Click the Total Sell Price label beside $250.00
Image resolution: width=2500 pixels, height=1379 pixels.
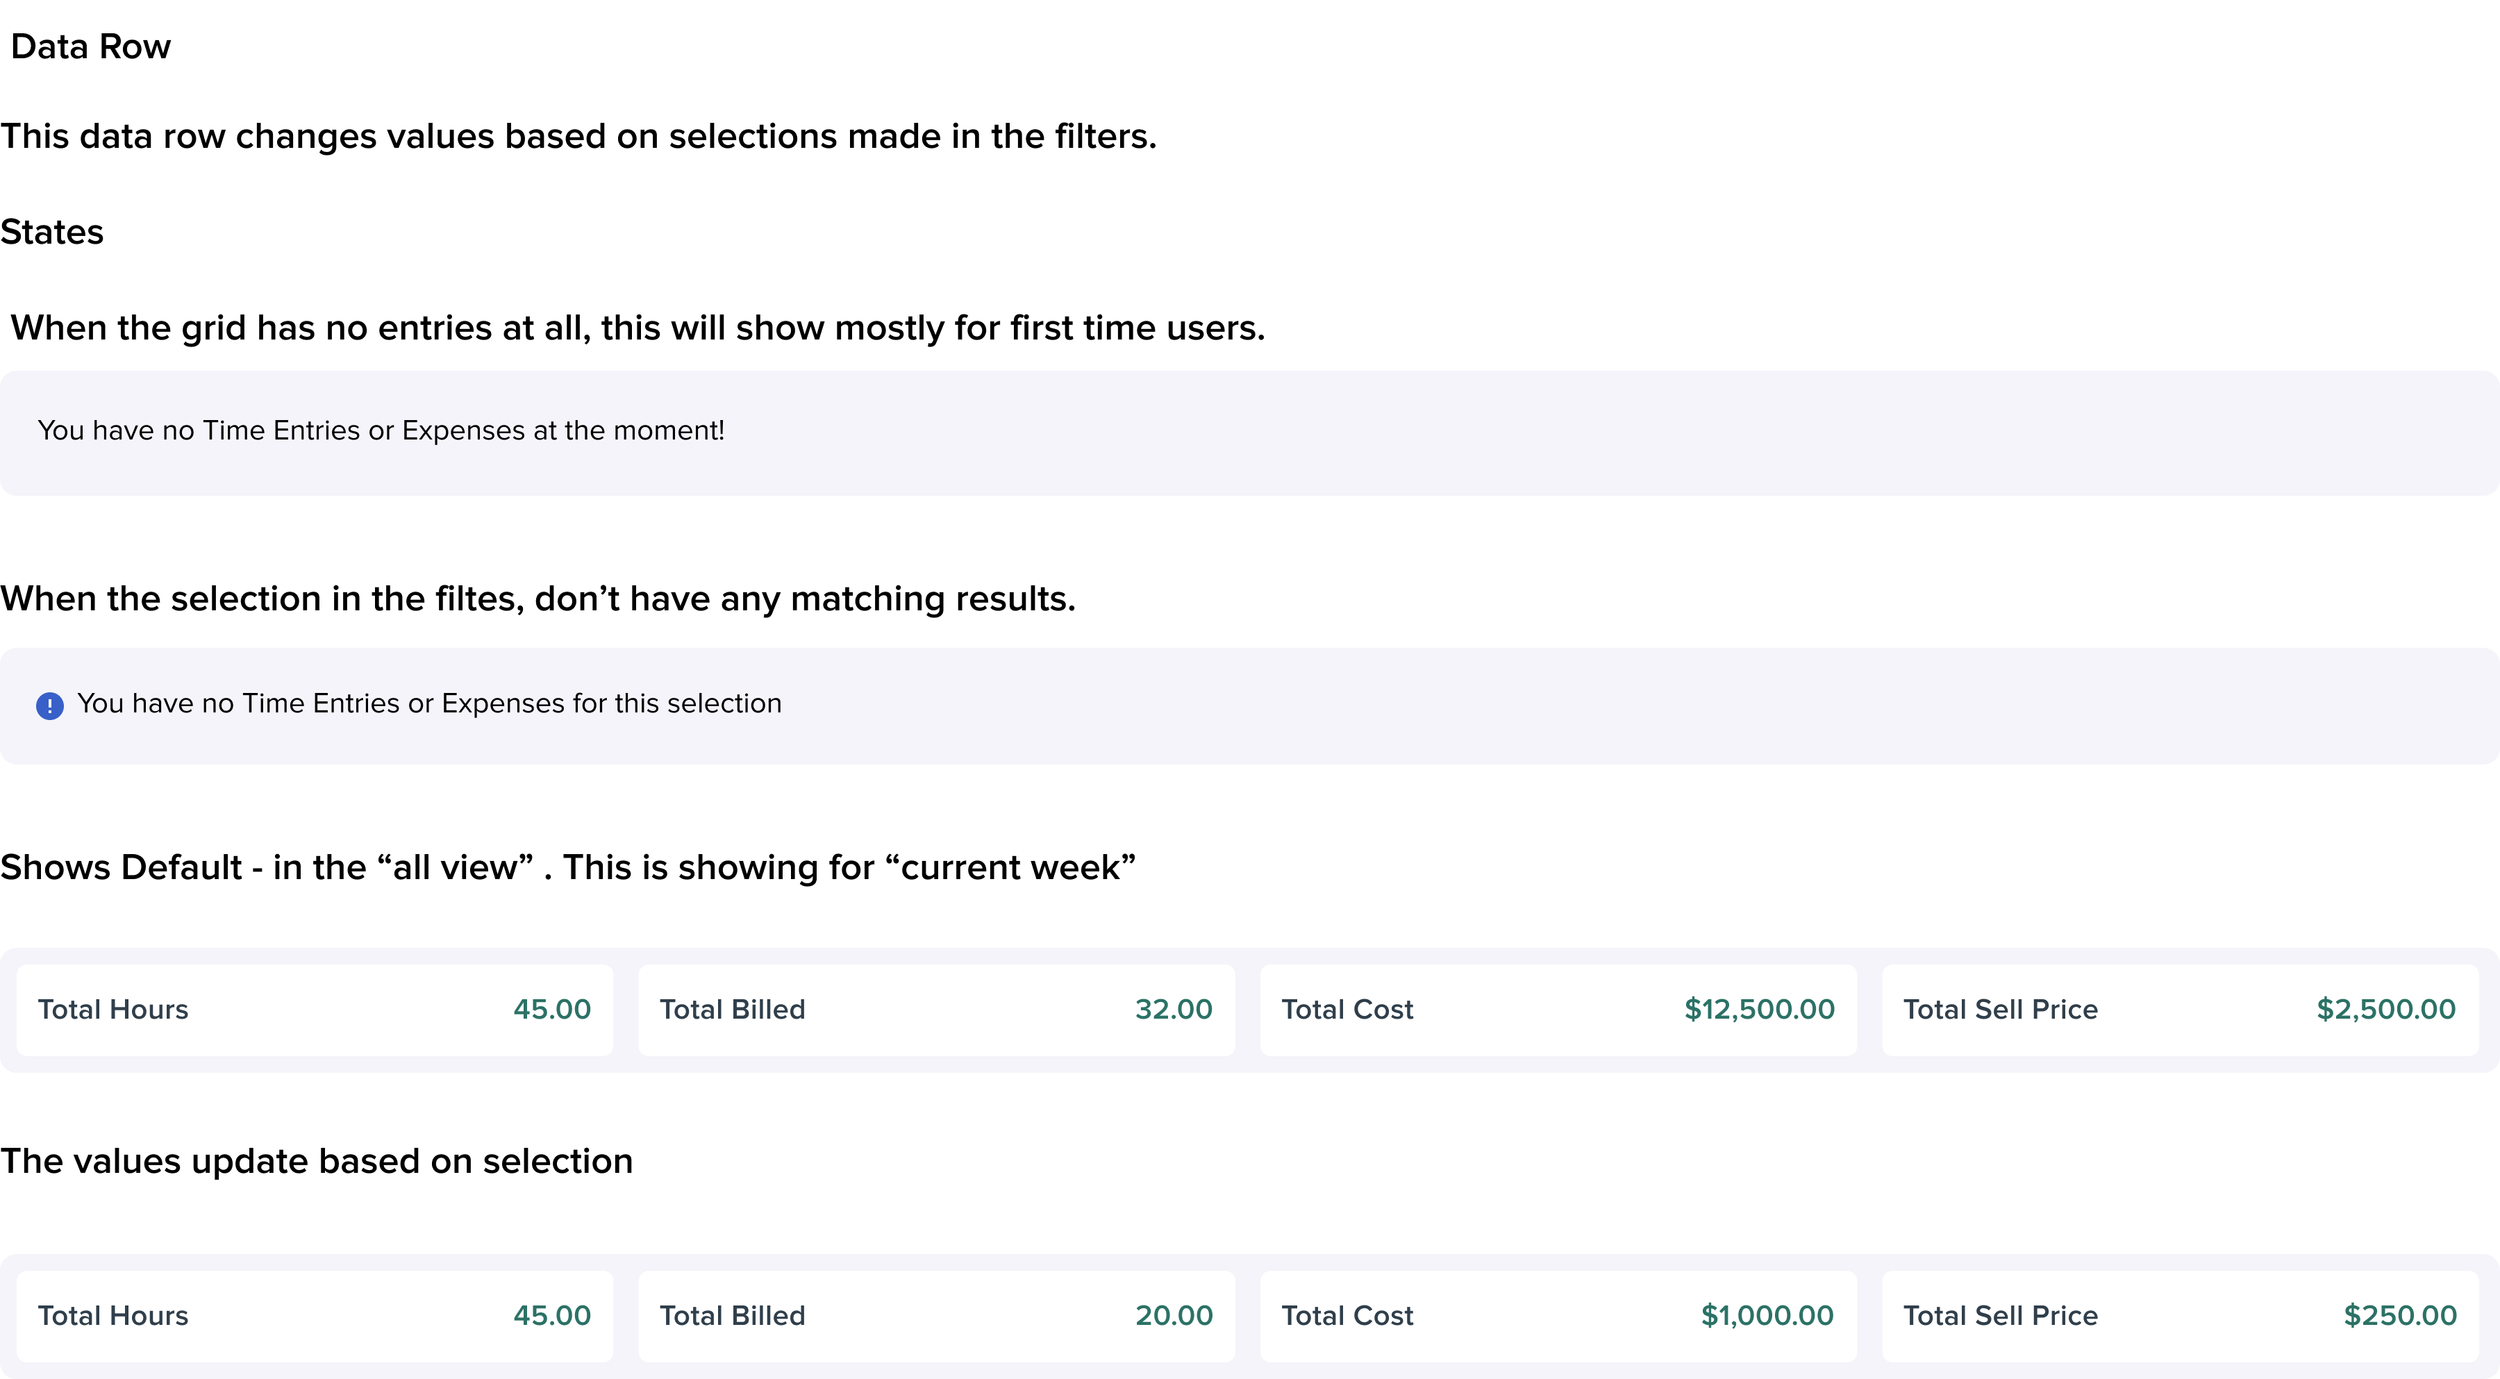coord(2000,1316)
